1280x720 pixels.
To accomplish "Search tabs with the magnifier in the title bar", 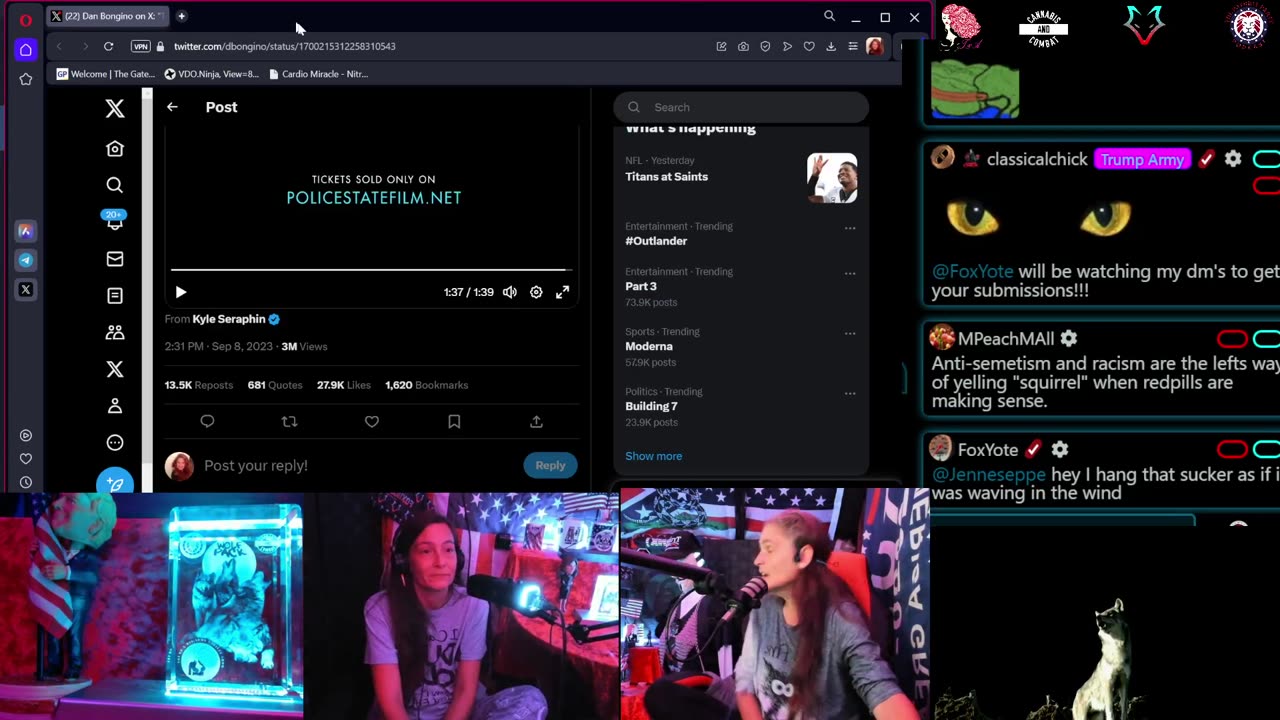I will pos(829,16).
